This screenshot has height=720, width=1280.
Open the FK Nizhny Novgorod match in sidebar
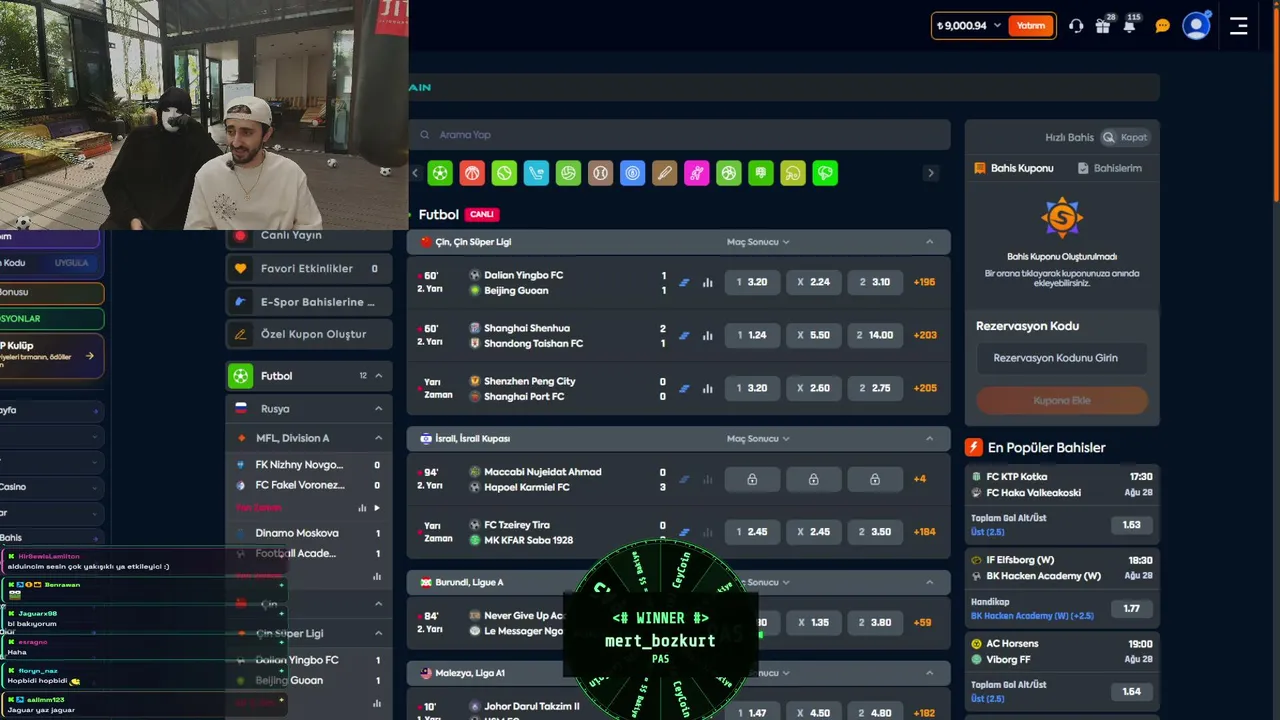(309, 465)
